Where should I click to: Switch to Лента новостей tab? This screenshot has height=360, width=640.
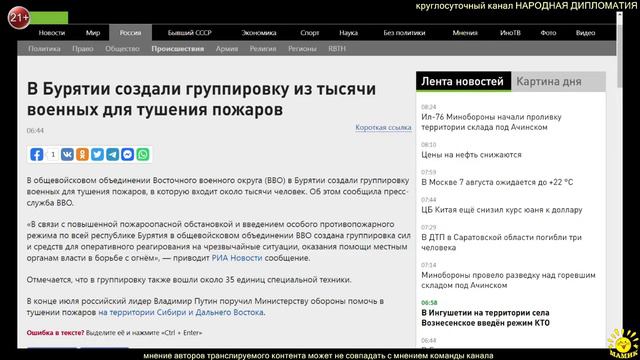coord(463,81)
